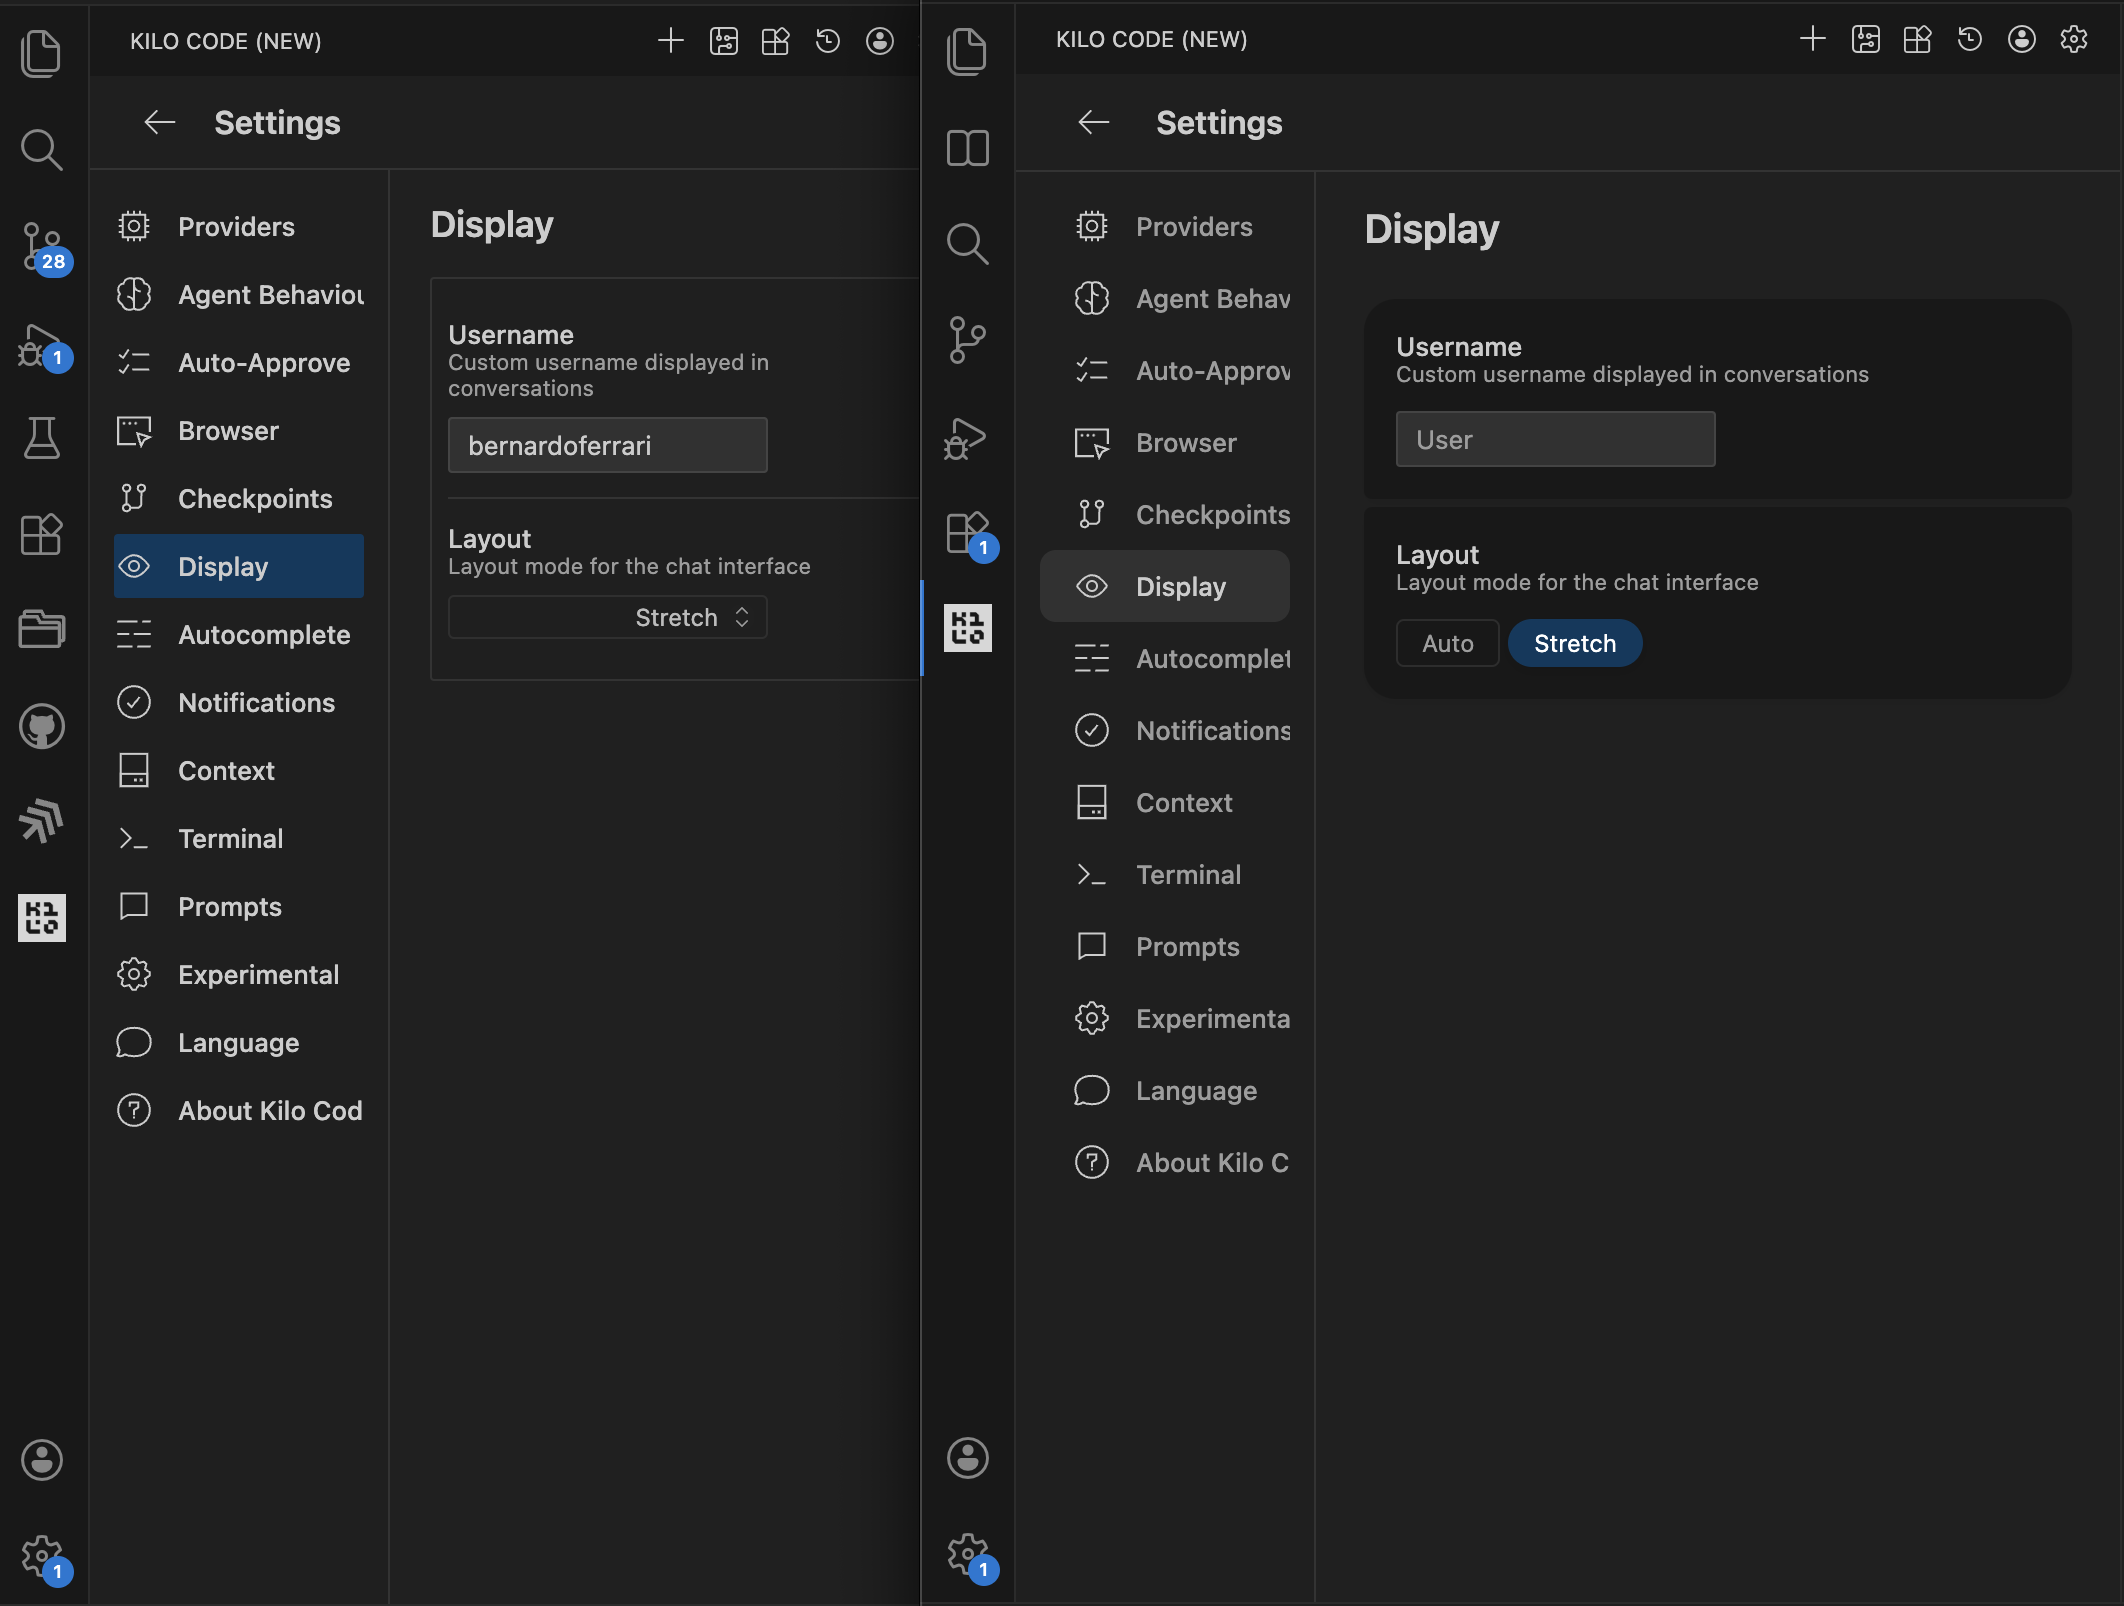
Task: Click the back arrow in the right Settings header
Action: [x=1094, y=123]
